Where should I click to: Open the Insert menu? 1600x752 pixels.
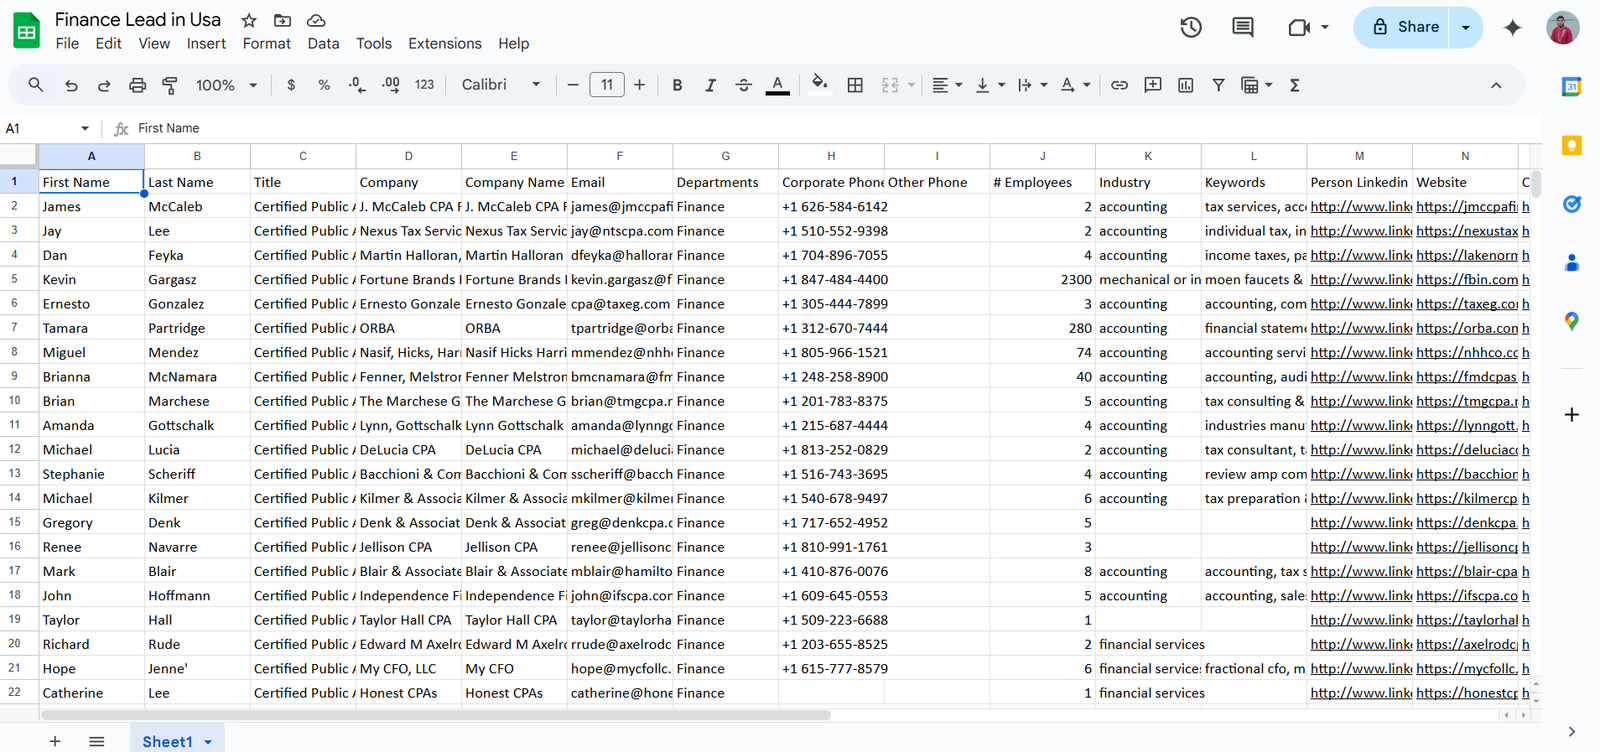coord(206,43)
